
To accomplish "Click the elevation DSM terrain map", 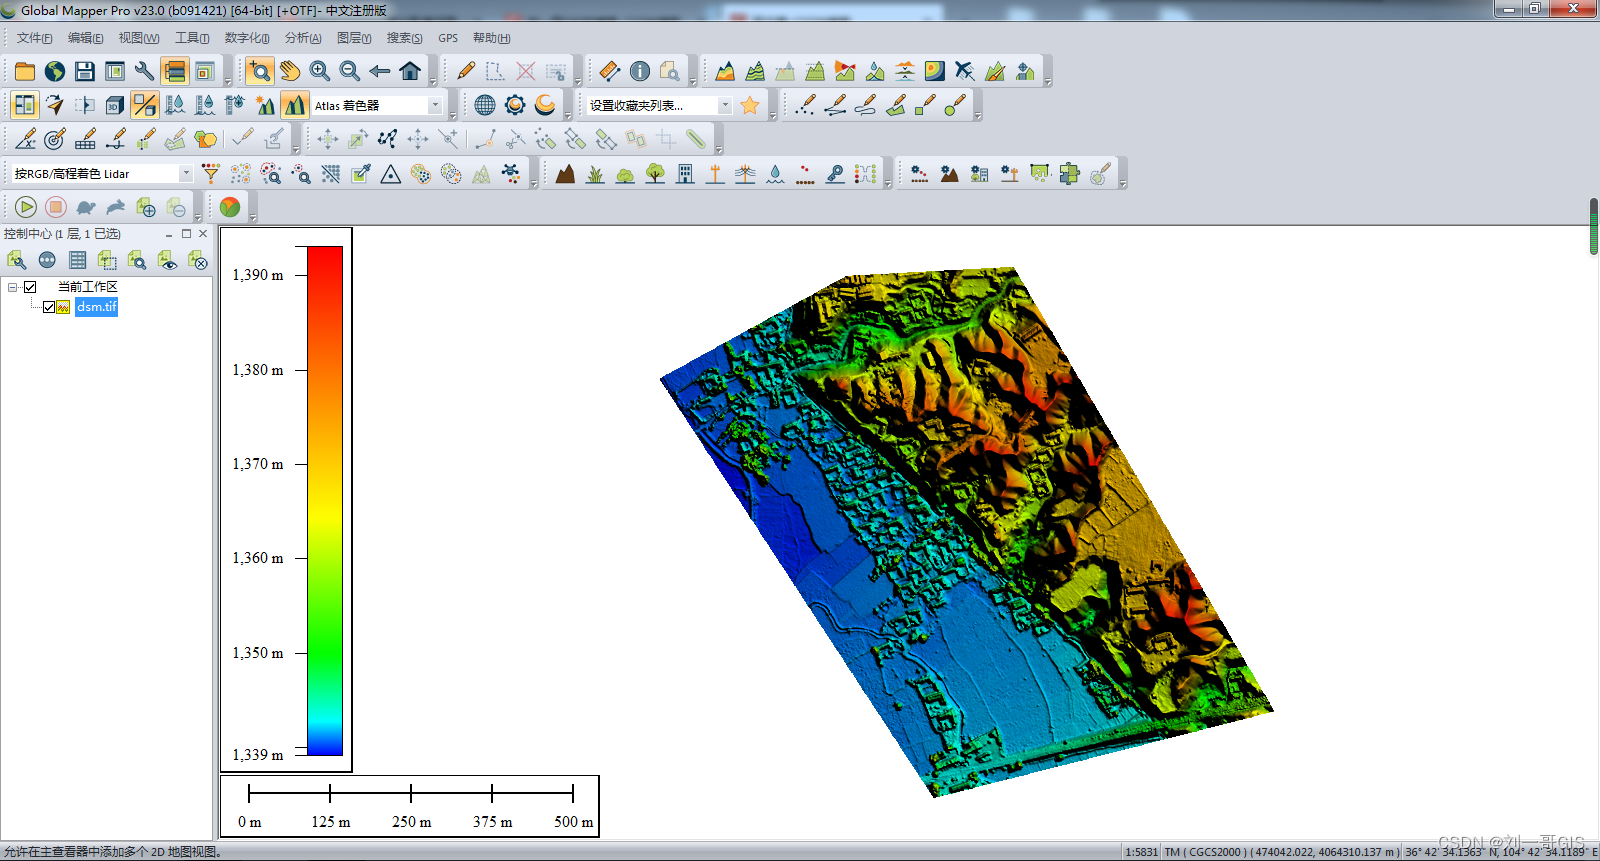I will [x=967, y=532].
